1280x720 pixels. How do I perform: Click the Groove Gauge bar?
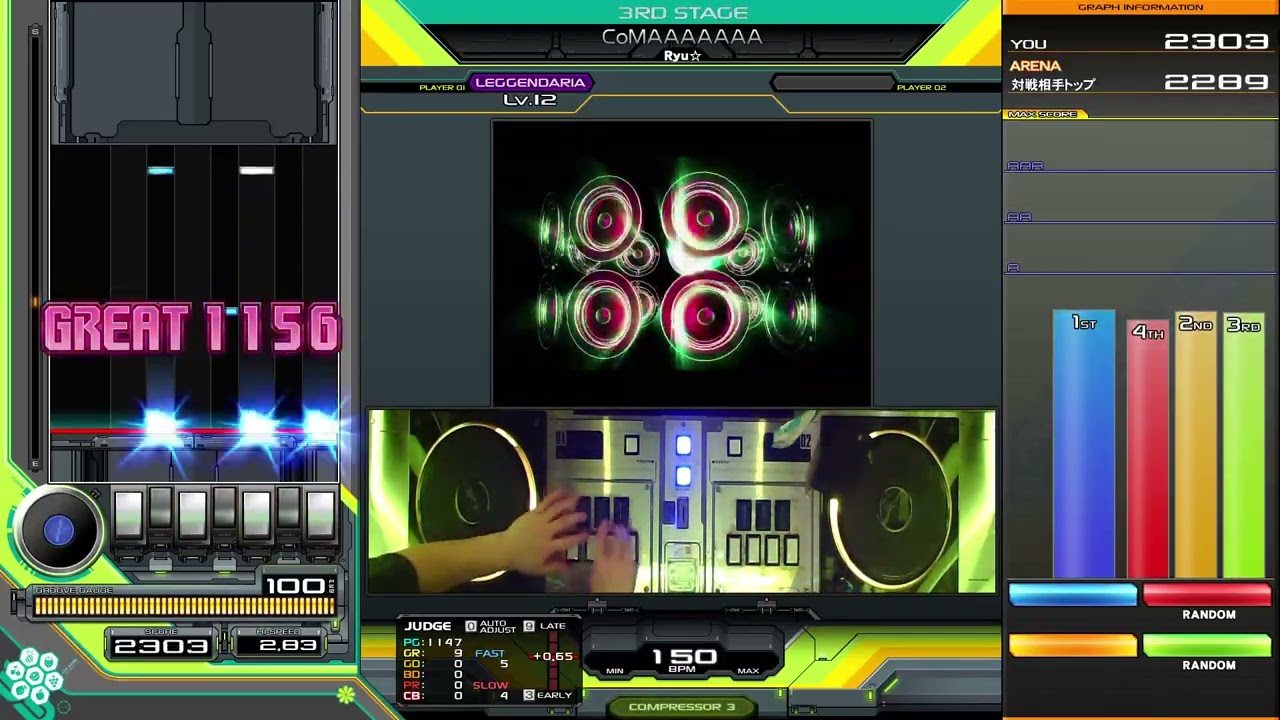[x=184, y=606]
